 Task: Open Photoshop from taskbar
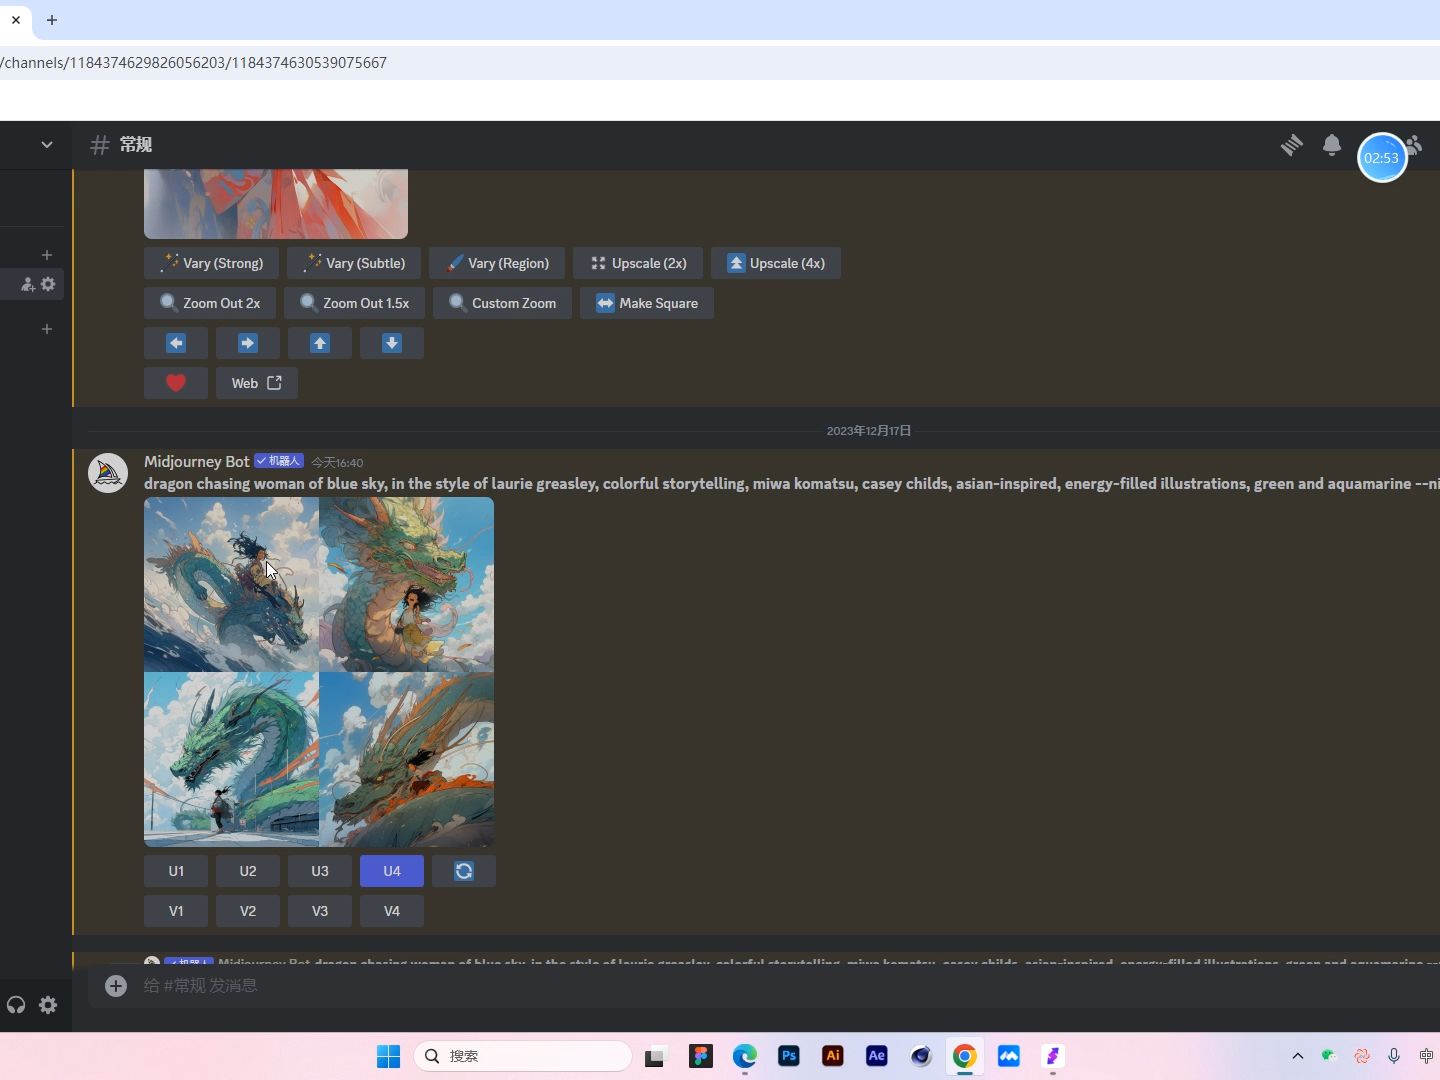coord(789,1056)
